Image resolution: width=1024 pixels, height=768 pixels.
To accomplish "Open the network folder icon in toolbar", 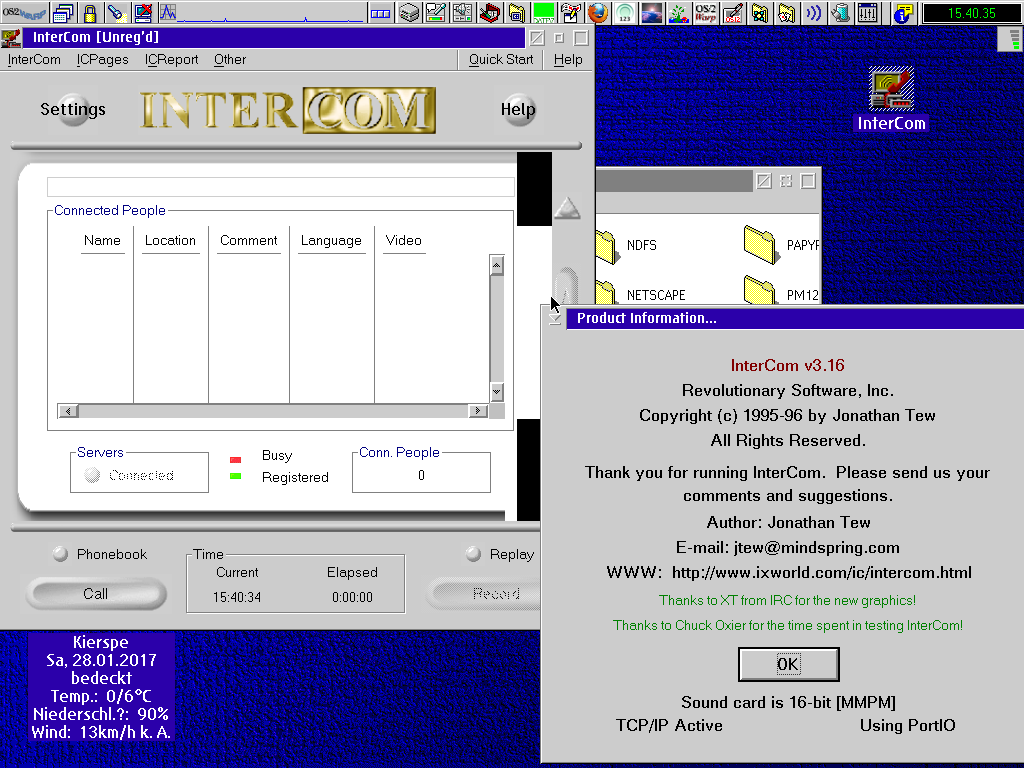I will pyautogui.click(x=760, y=12).
